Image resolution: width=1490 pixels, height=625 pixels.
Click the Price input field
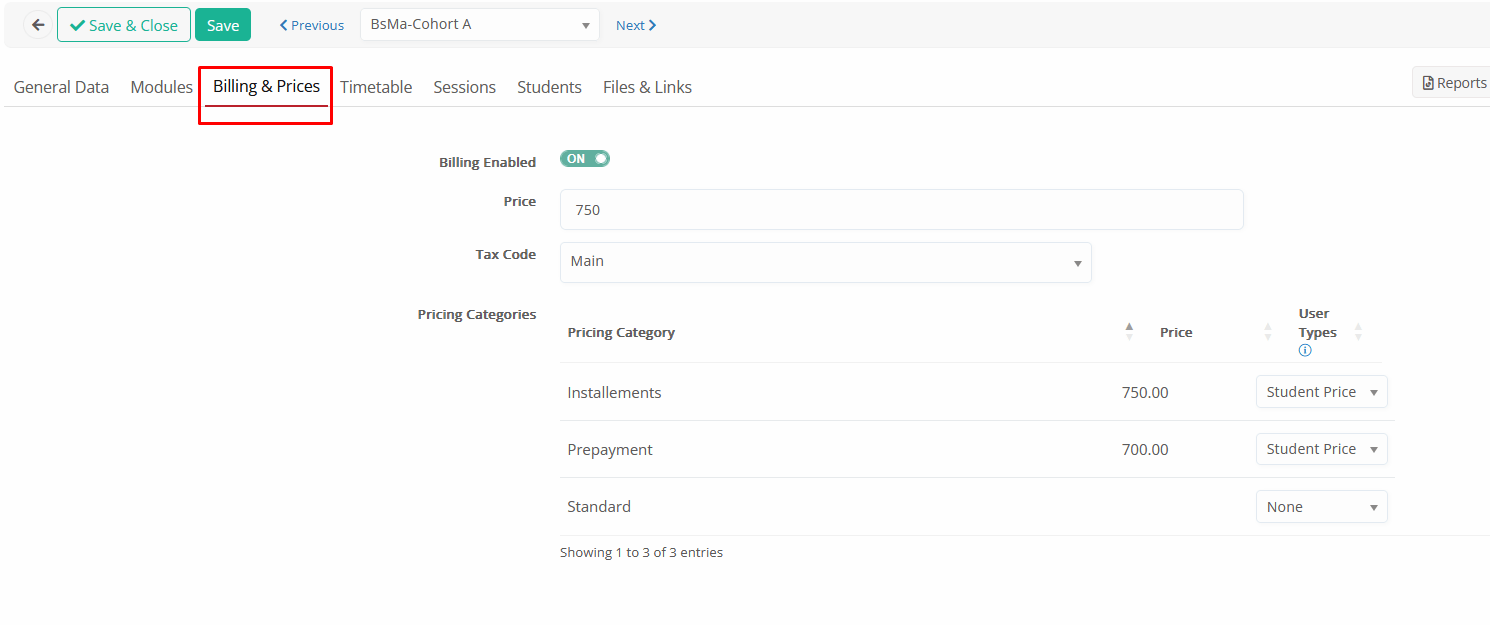[x=901, y=210]
